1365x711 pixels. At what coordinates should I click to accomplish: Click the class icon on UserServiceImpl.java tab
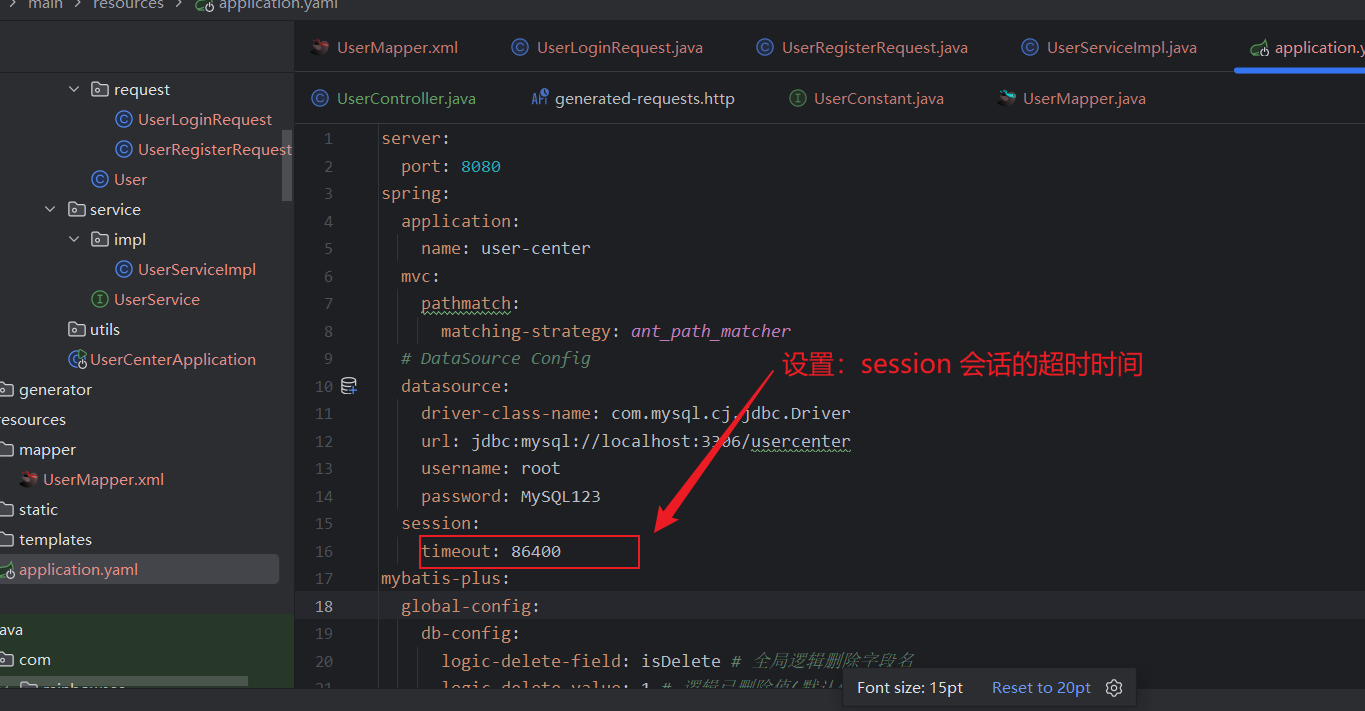click(1030, 47)
